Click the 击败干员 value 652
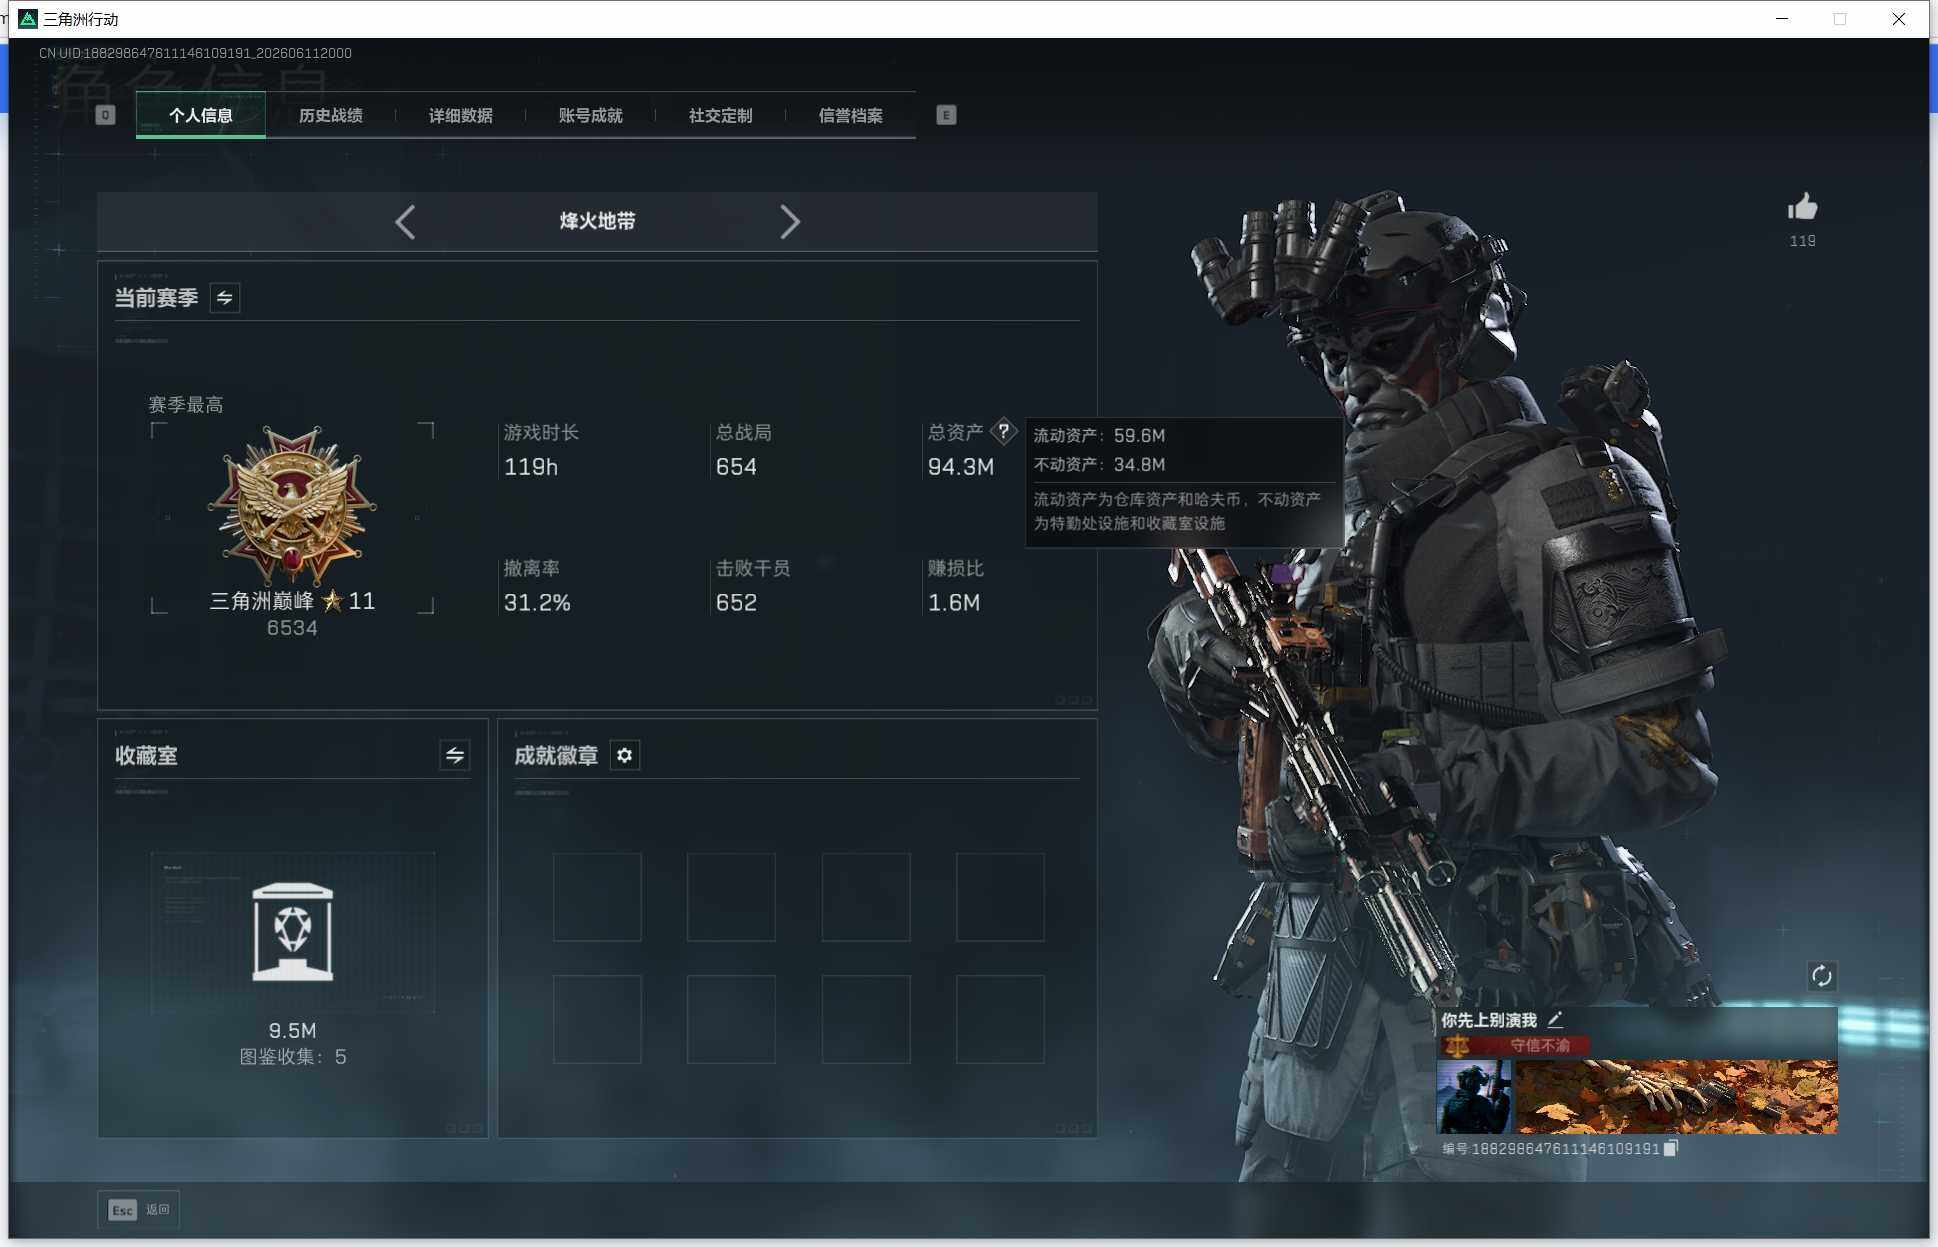The height and width of the screenshot is (1247, 1938). [736, 603]
